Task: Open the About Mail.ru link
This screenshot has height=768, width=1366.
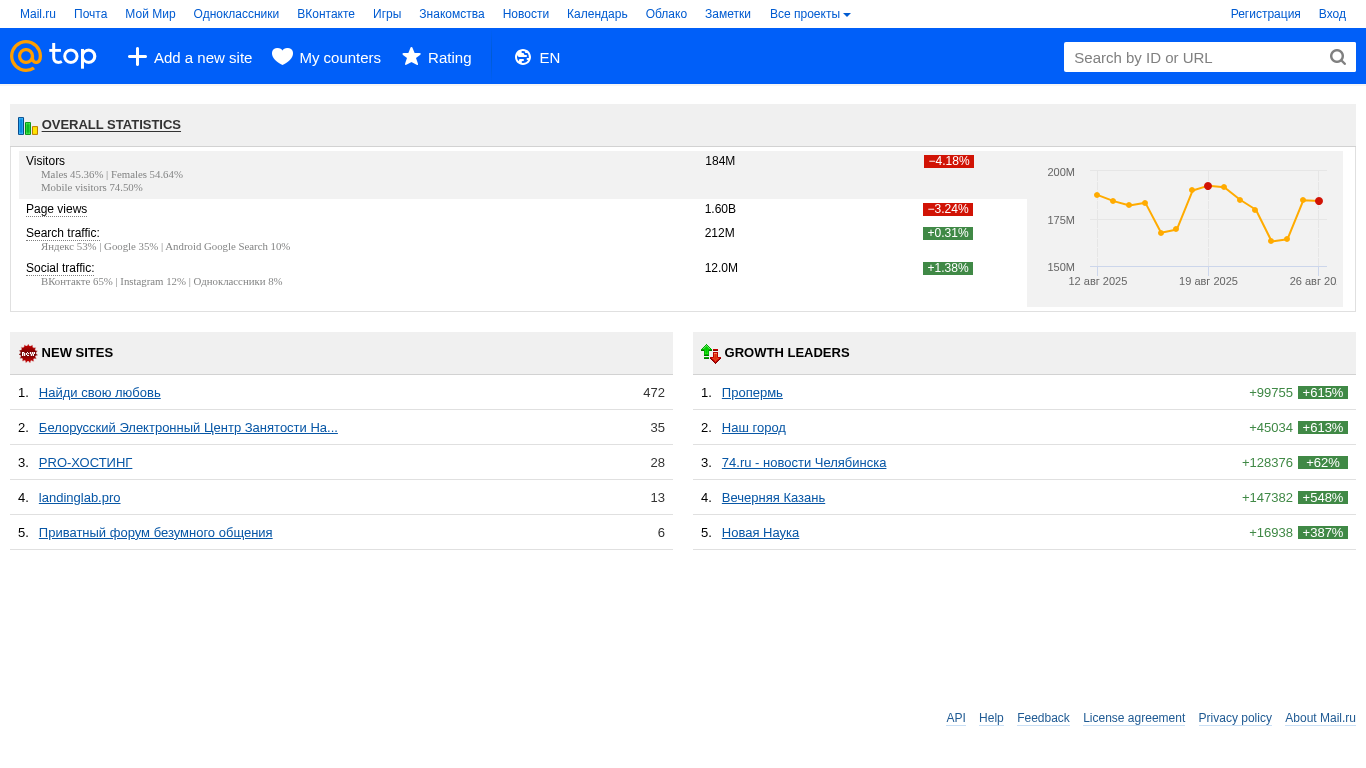Action: (x=1320, y=718)
